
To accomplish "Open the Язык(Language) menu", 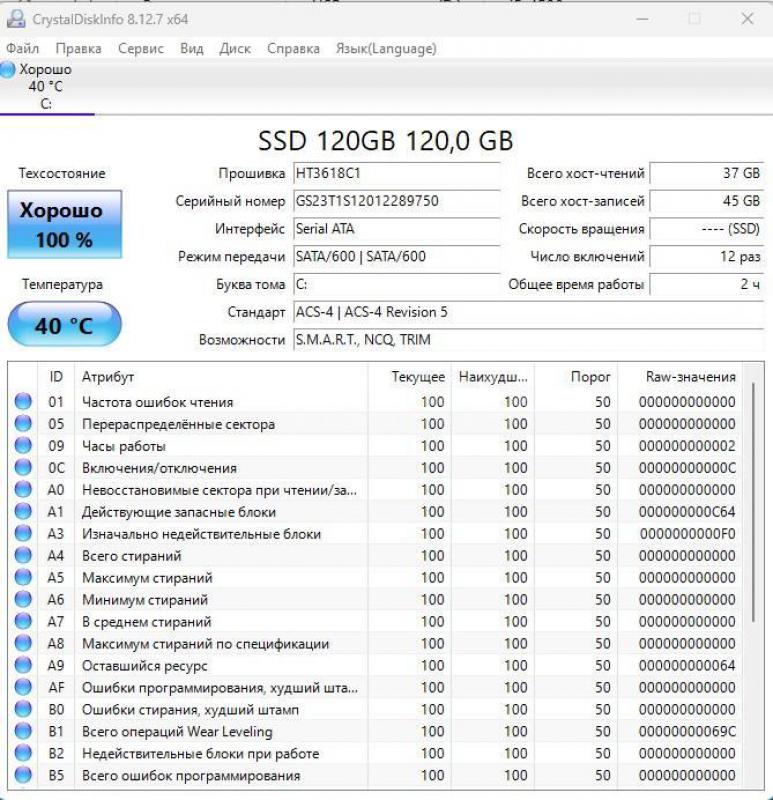I will [x=386, y=48].
